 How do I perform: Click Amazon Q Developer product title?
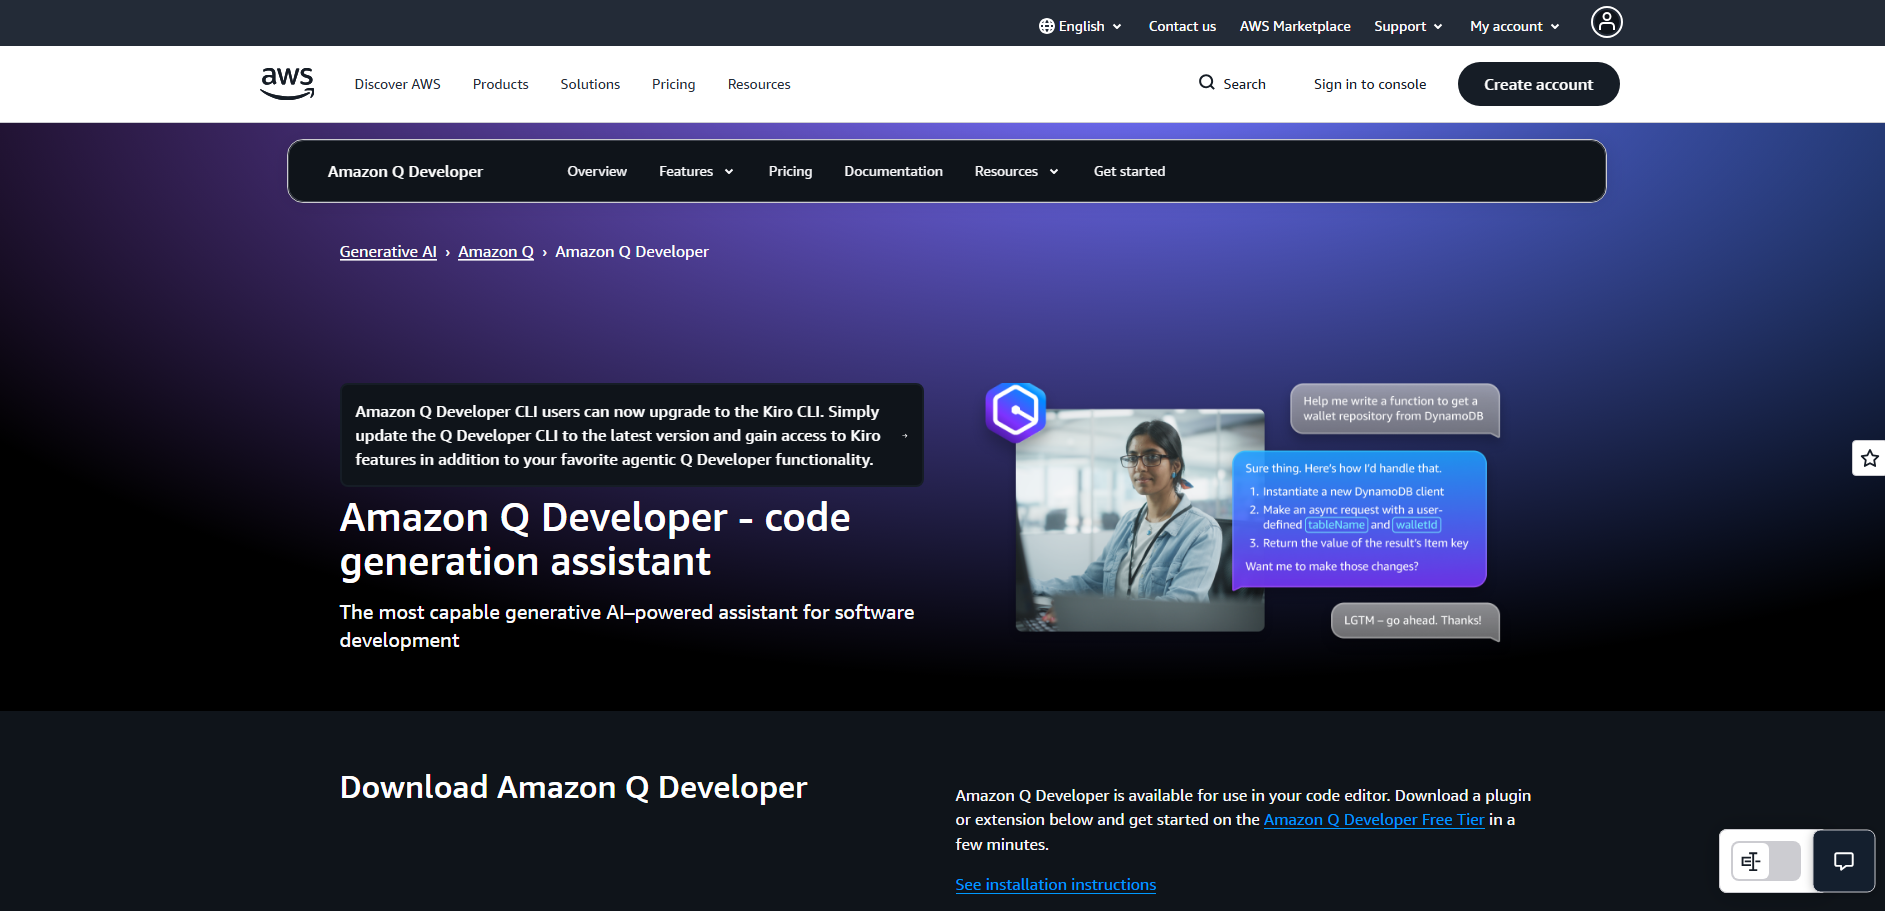(405, 171)
